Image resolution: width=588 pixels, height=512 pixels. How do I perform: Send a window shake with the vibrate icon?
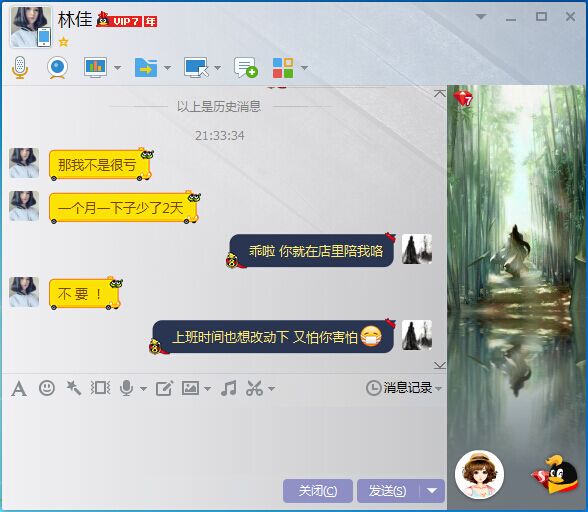tap(100, 388)
